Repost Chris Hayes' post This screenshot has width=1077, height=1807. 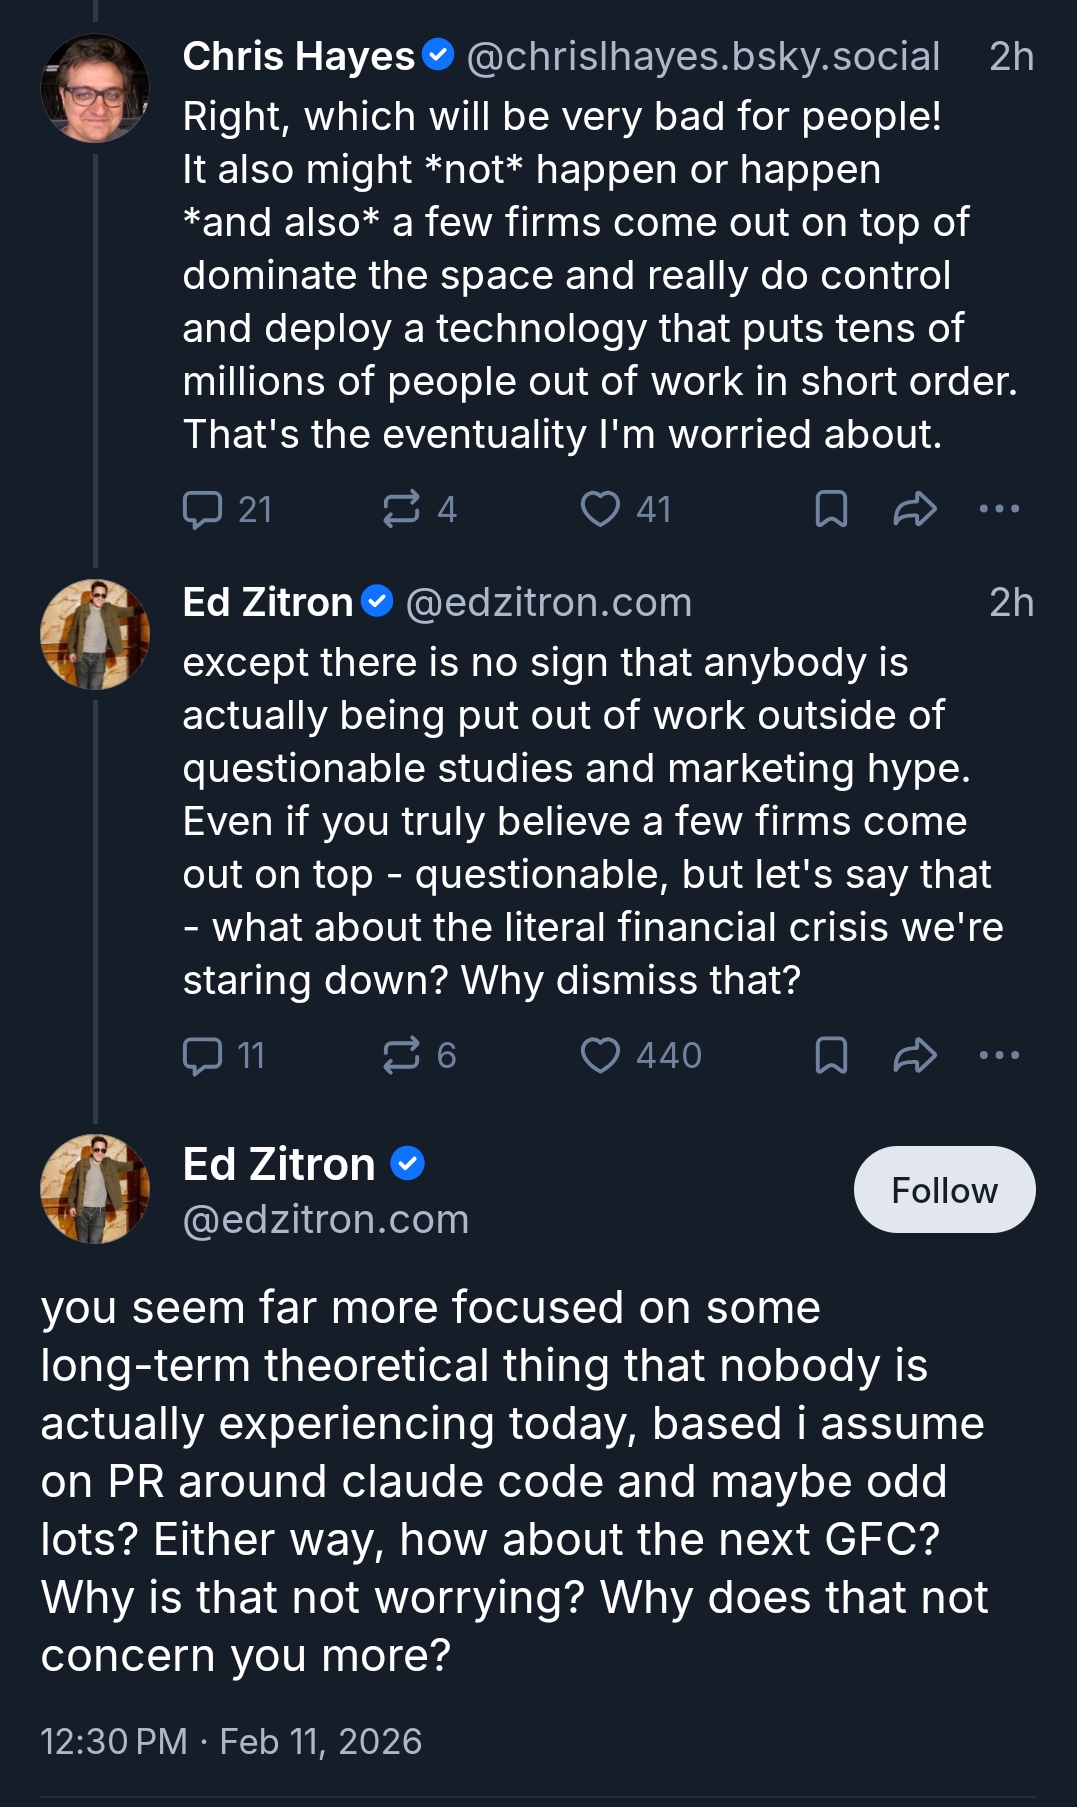coord(401,509)
